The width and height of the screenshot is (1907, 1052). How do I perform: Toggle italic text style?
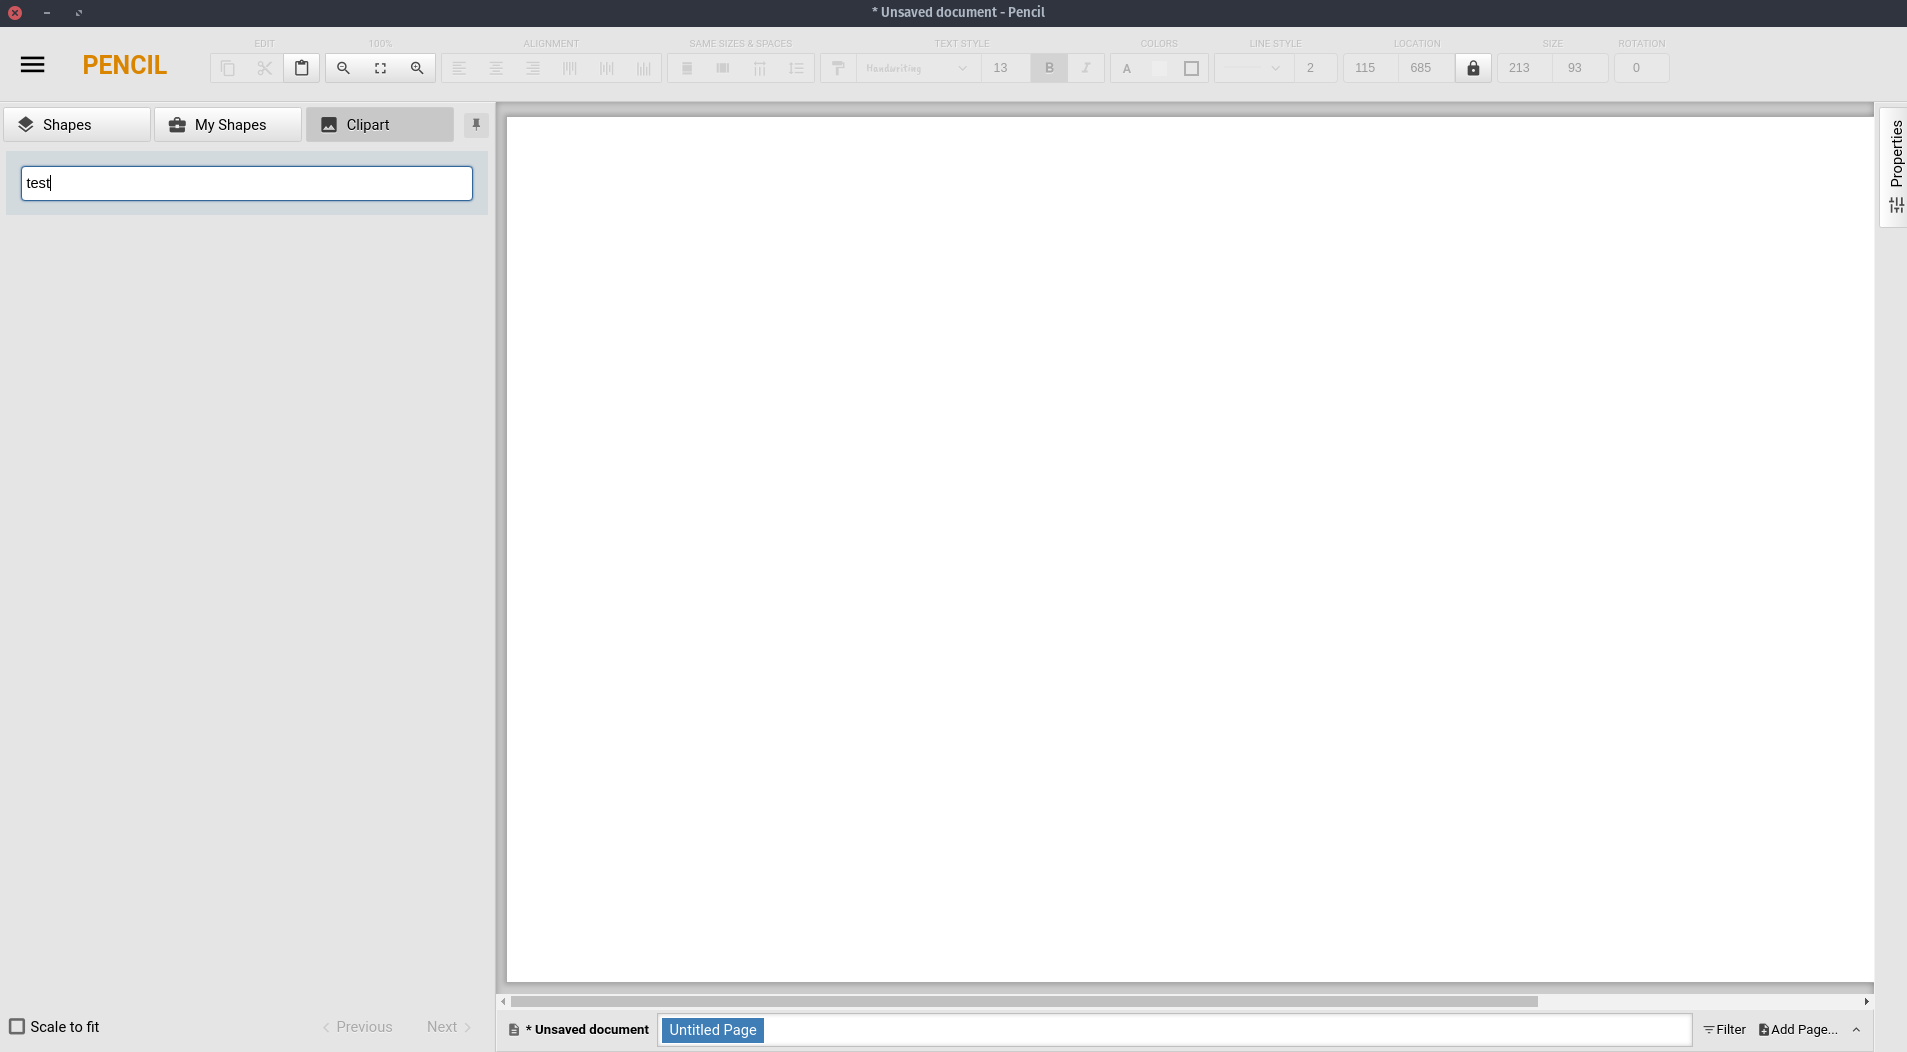pyautogui.click(x=1086, y=68)
